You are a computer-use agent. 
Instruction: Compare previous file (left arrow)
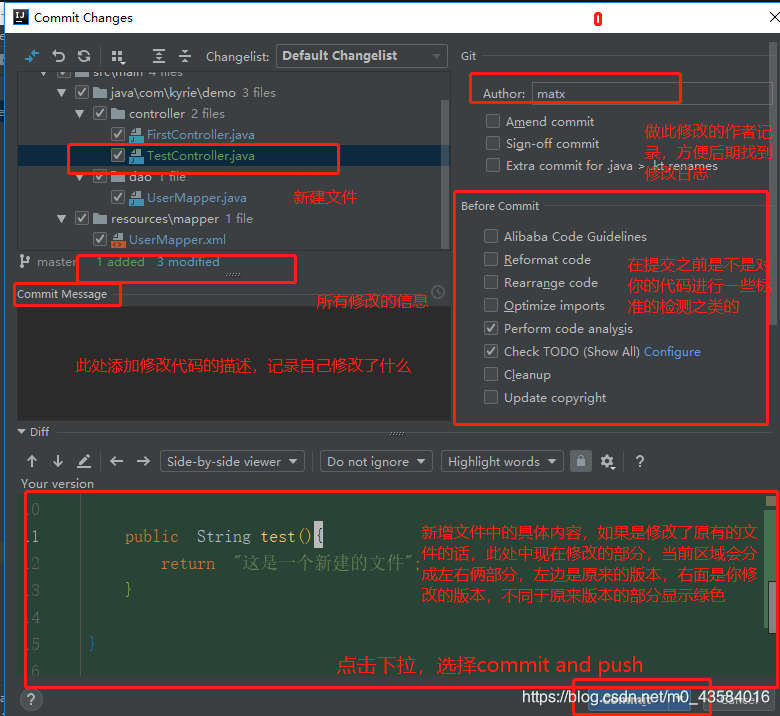coord(116,461)
